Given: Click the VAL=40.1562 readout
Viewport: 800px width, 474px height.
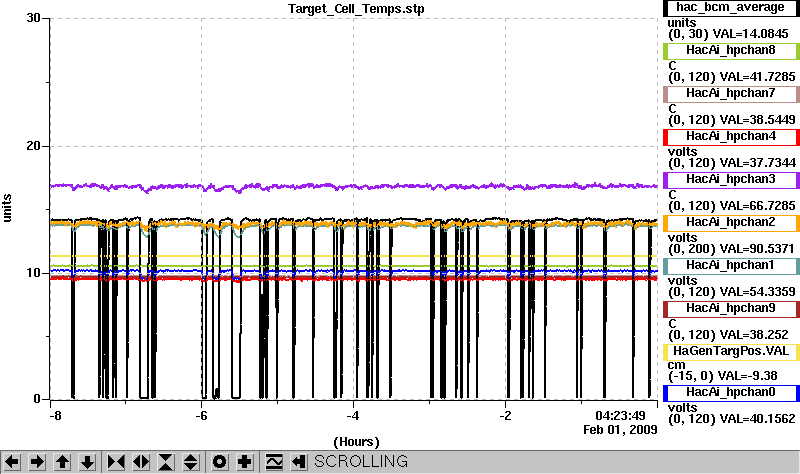Looking at the screenshot, I should [757, 419].
